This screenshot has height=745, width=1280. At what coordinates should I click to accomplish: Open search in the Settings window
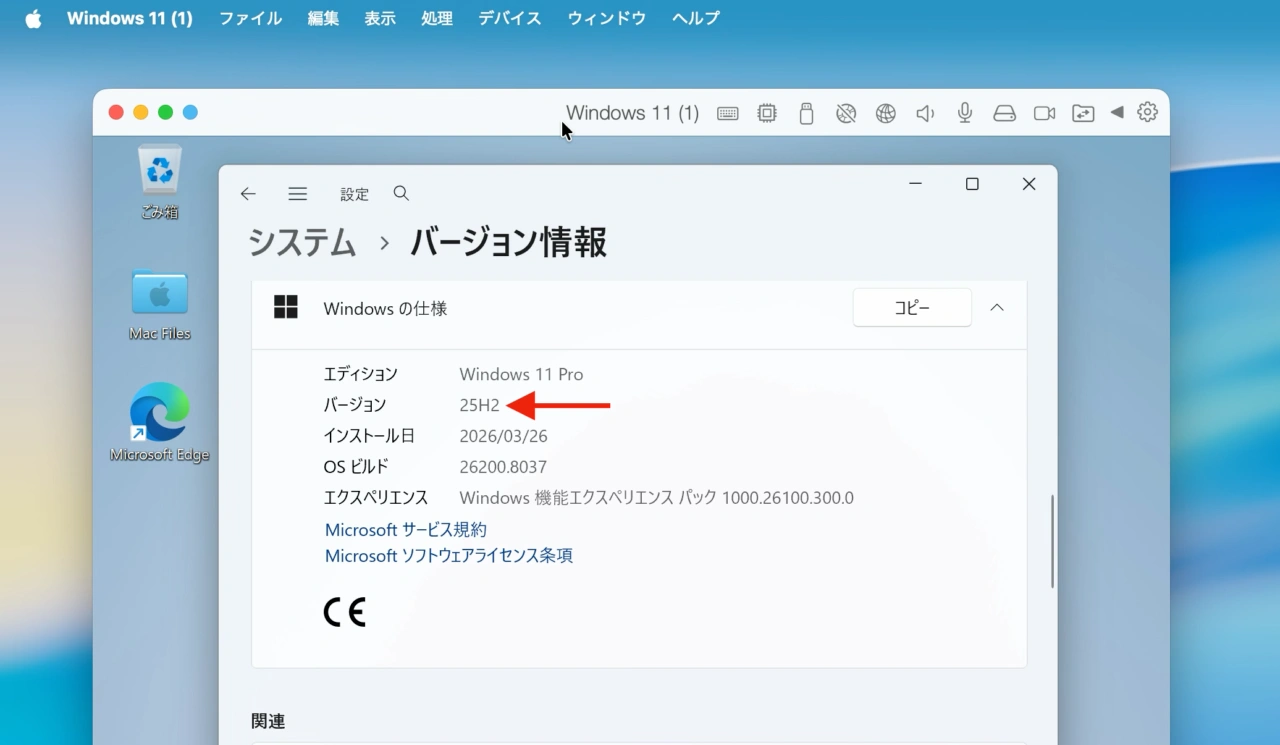coord(401,193)
